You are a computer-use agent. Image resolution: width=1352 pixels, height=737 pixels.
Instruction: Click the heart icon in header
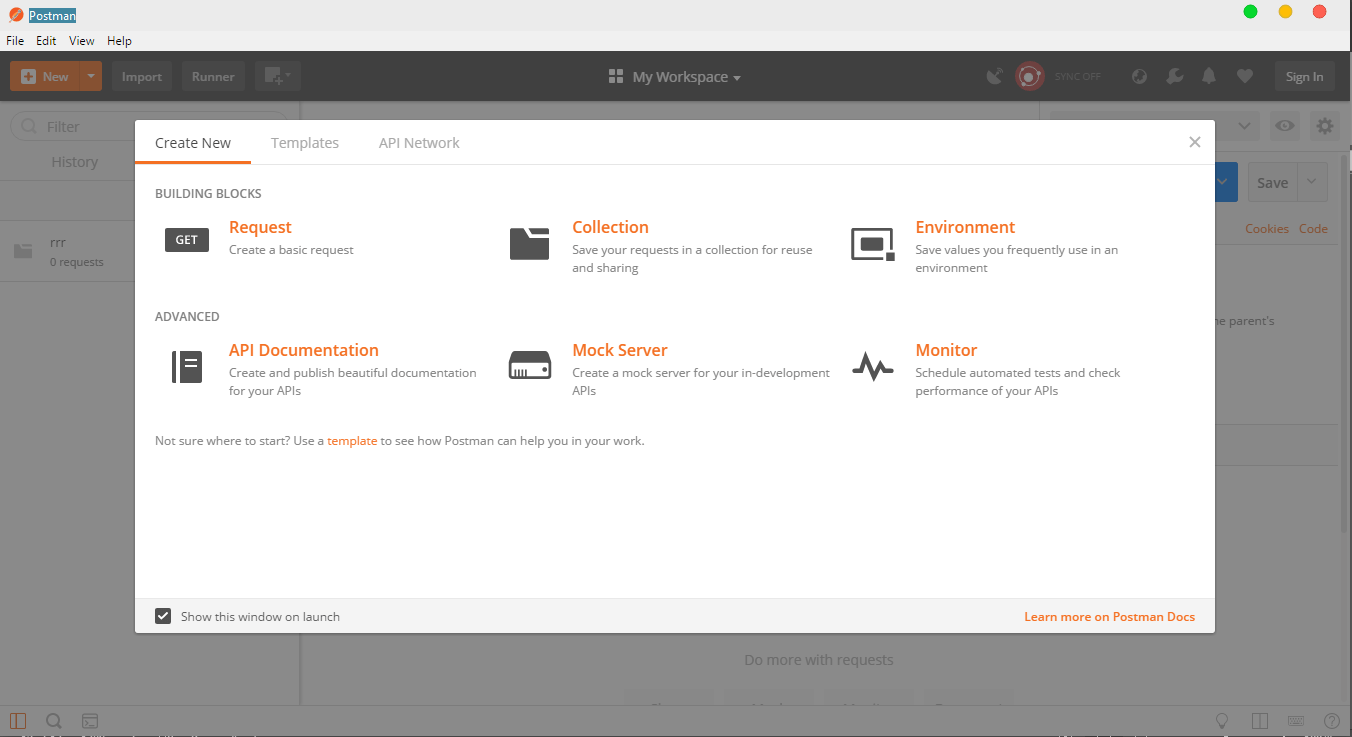click(1245, 77)
